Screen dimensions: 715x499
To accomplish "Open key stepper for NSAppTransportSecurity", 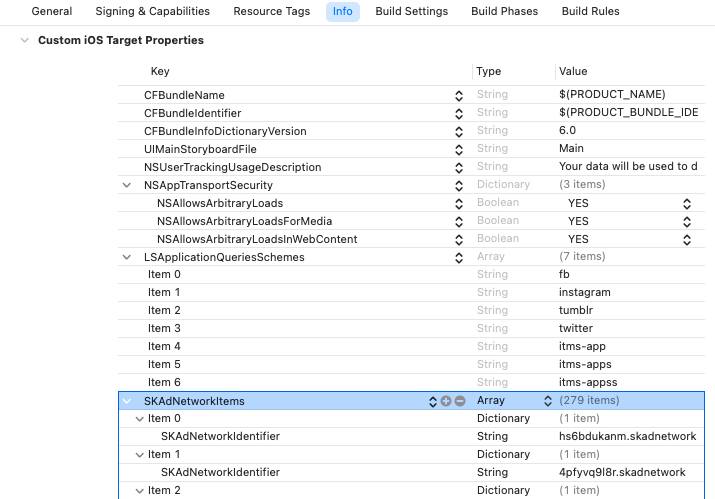I will pos(459,186).
